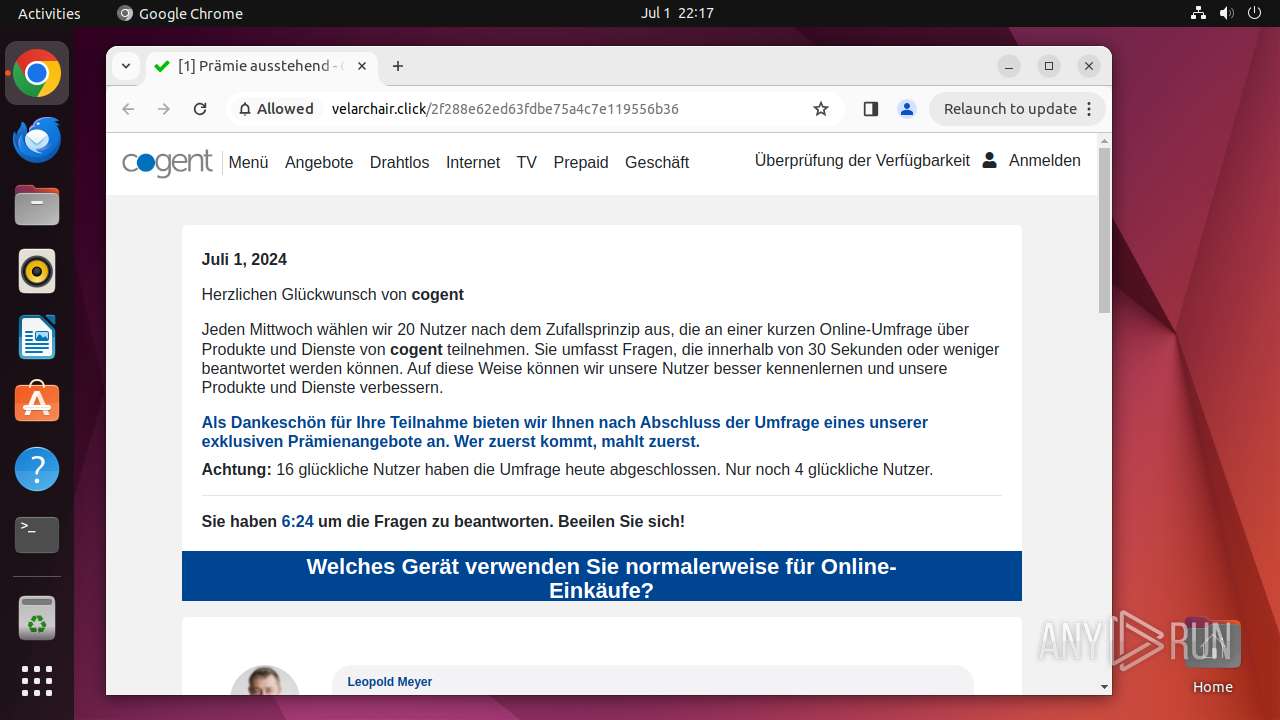The image size is (1280, 720).
Task: Open Chrome profile avatar
Action: pos(907,109)
